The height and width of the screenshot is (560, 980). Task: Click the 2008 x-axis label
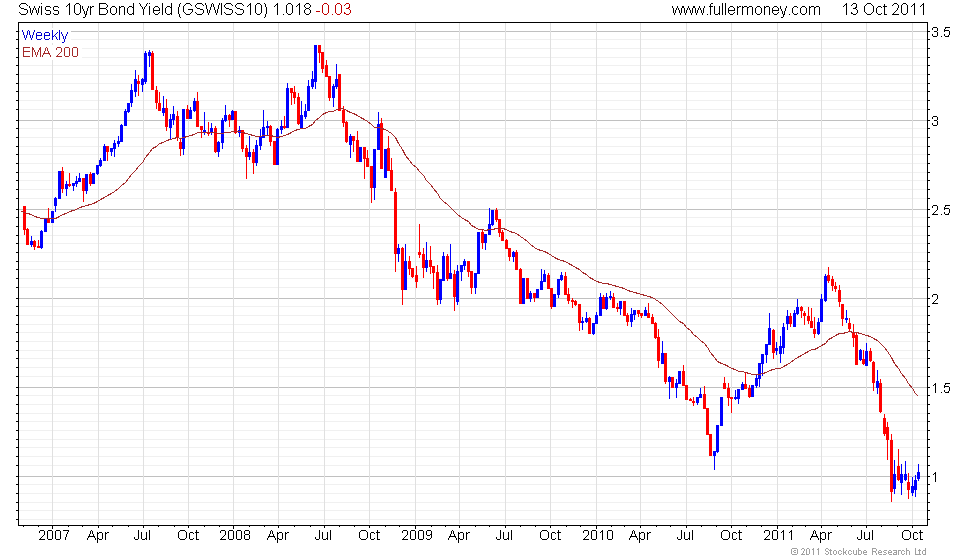[x=235, y=535]
